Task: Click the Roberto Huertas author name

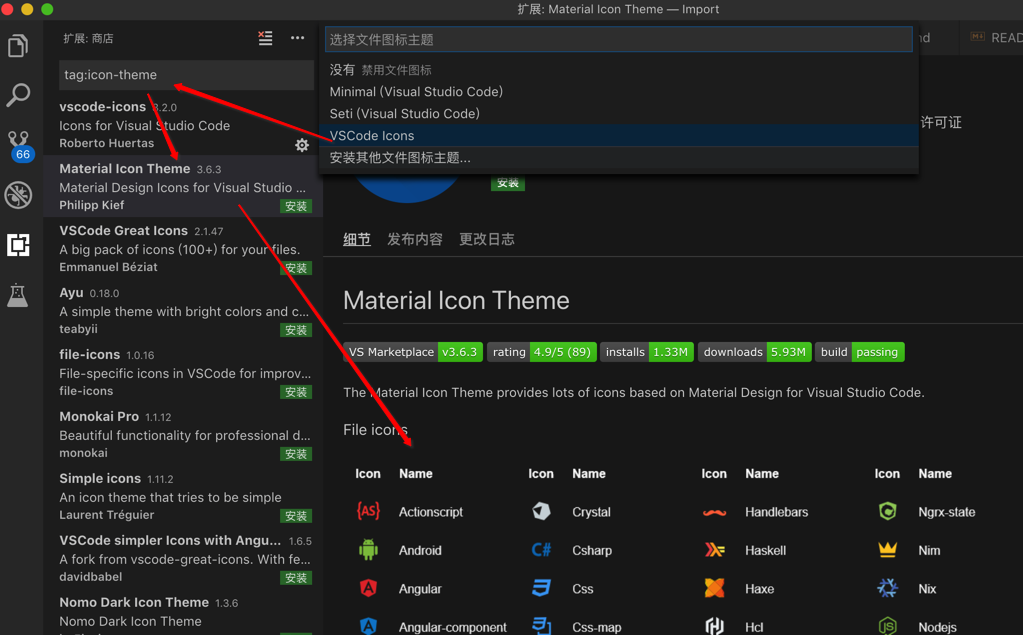Action: pos(107,143)
